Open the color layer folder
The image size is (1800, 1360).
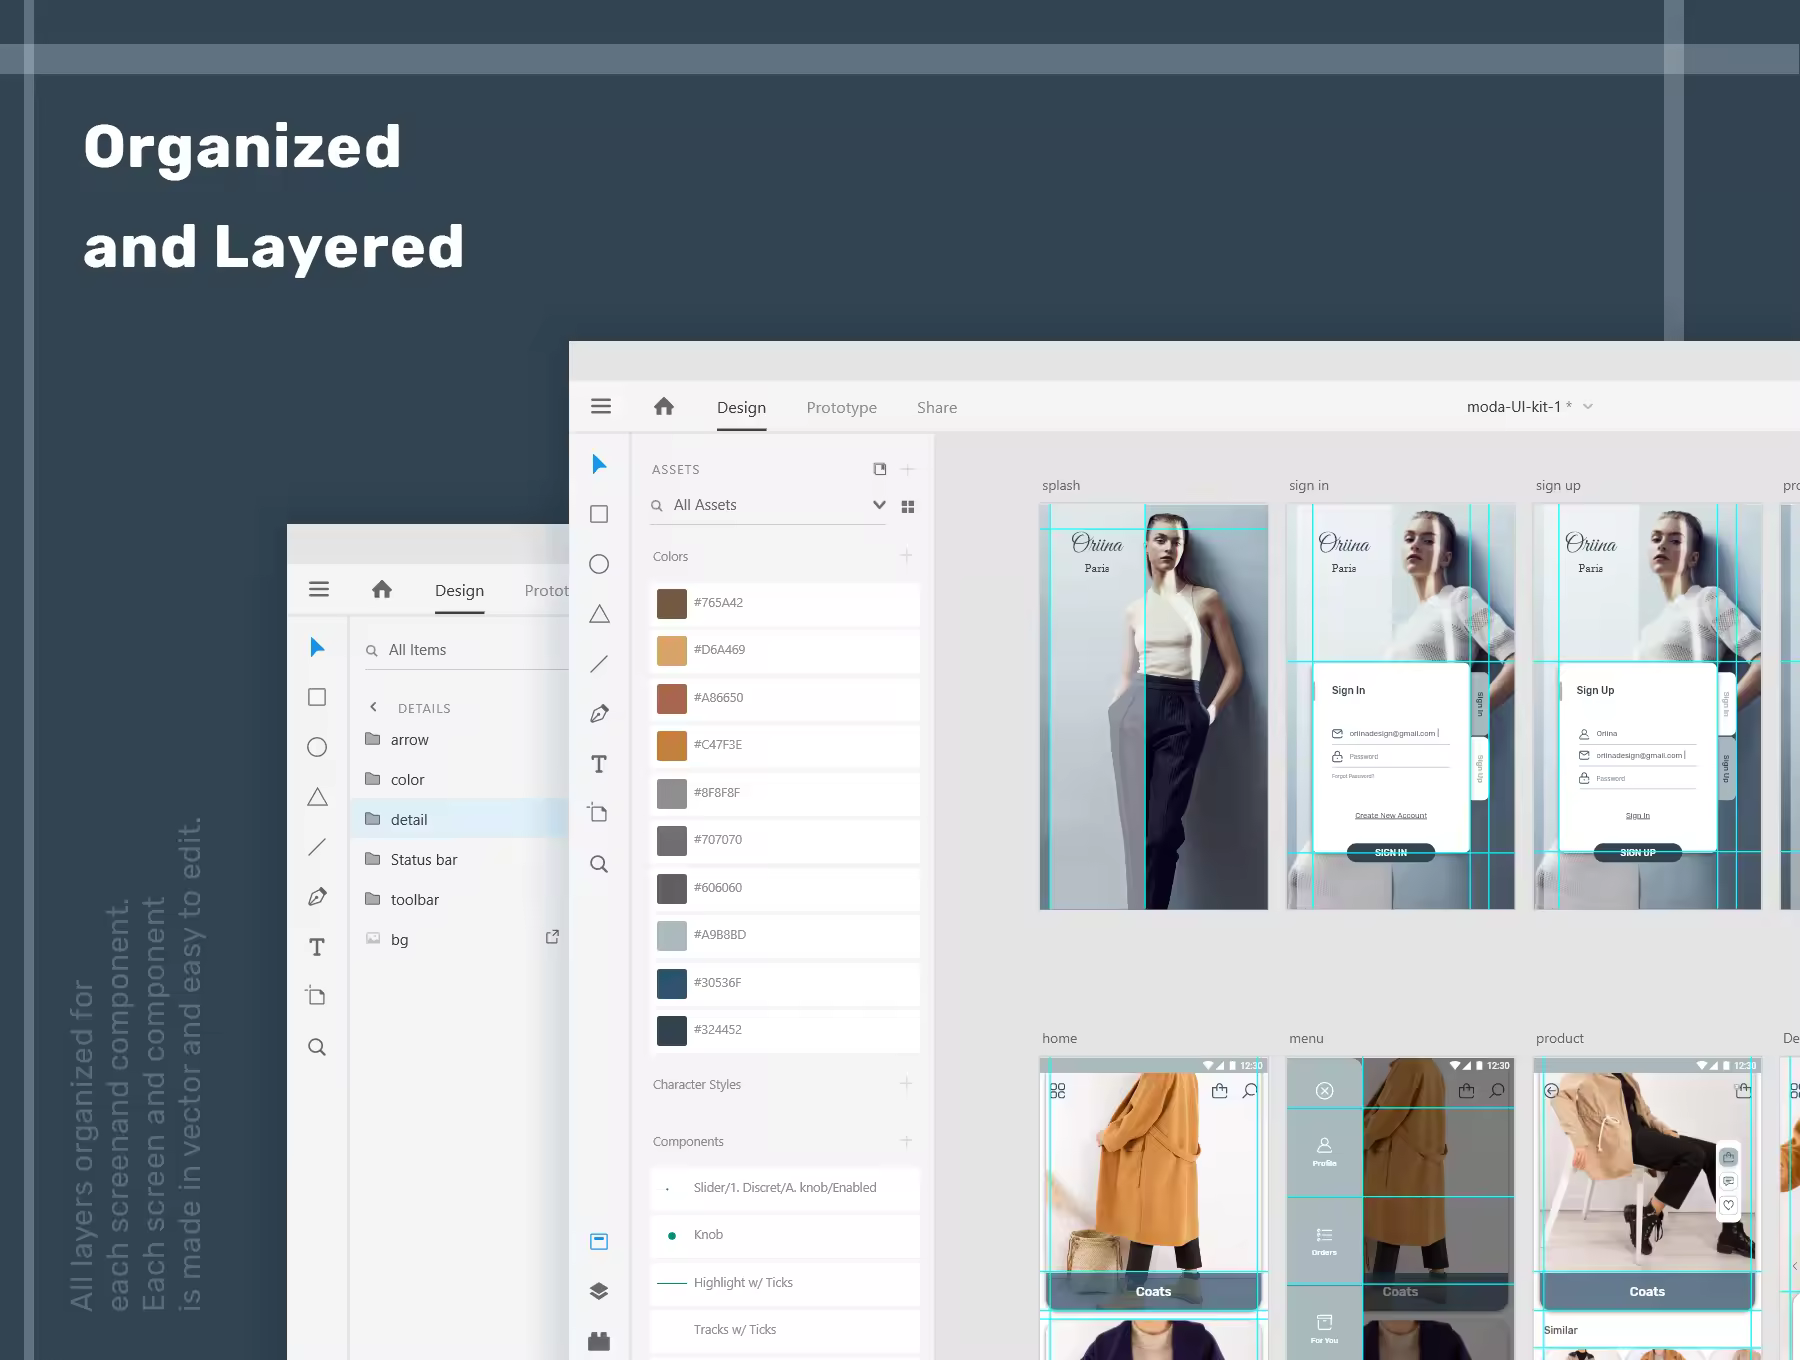pyautogui.click(x=461, y=780)
